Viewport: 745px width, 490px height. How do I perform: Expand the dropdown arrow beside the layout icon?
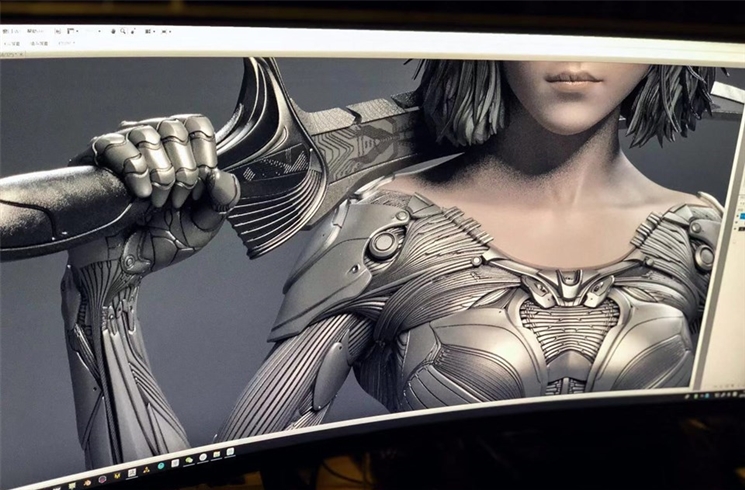coord(77,31)
